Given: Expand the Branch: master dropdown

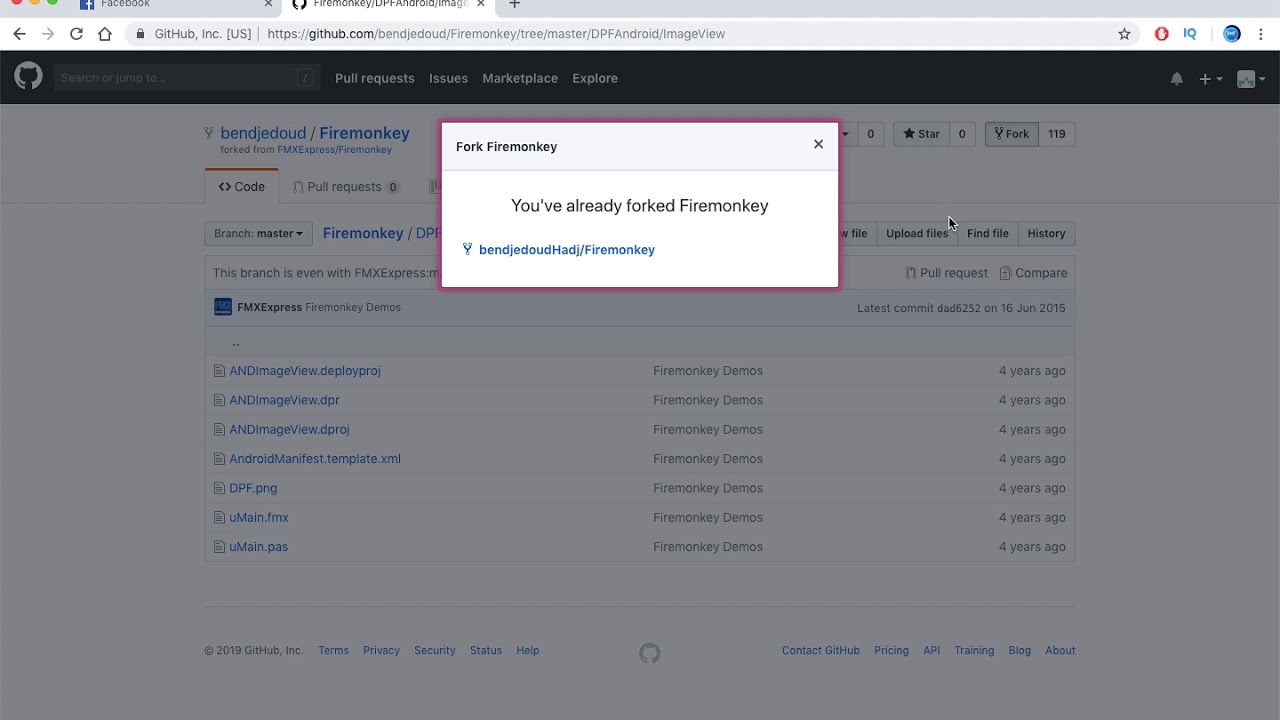Looking at the screenshot, I should click(x=258, y=233).
